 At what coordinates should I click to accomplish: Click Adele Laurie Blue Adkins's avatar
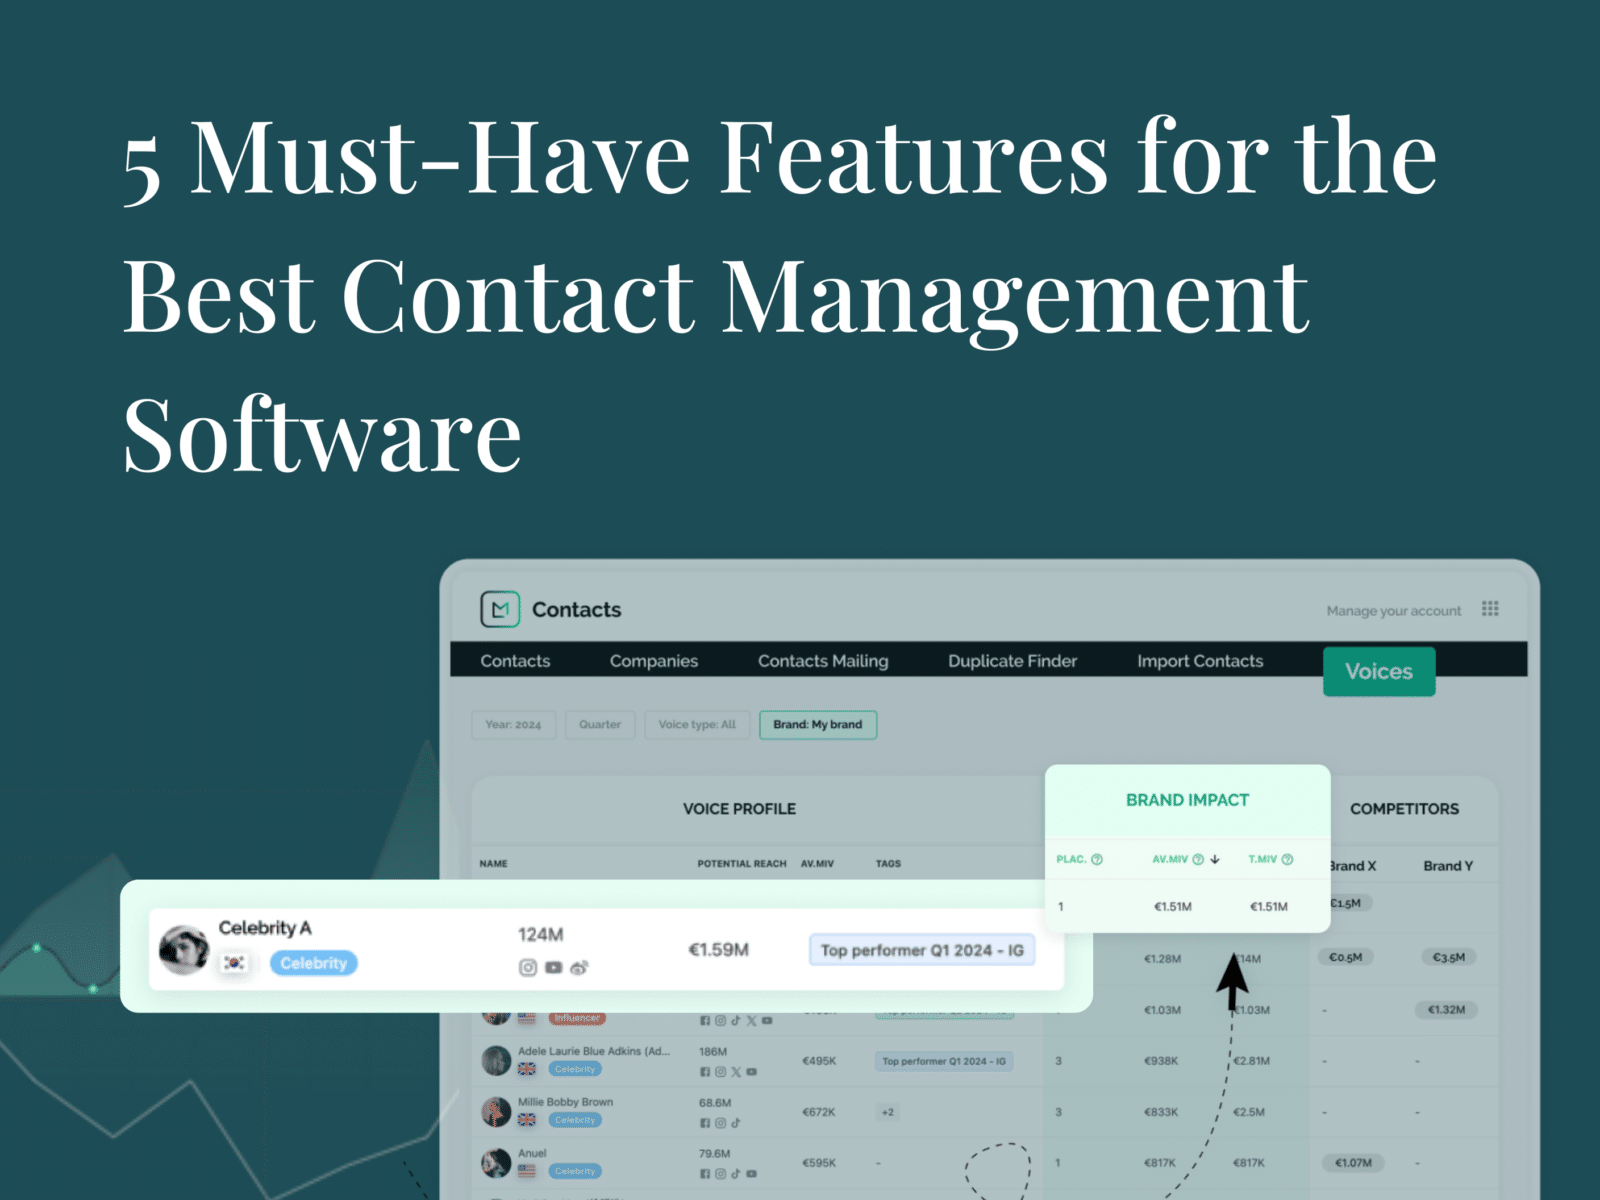[496, 1060]
